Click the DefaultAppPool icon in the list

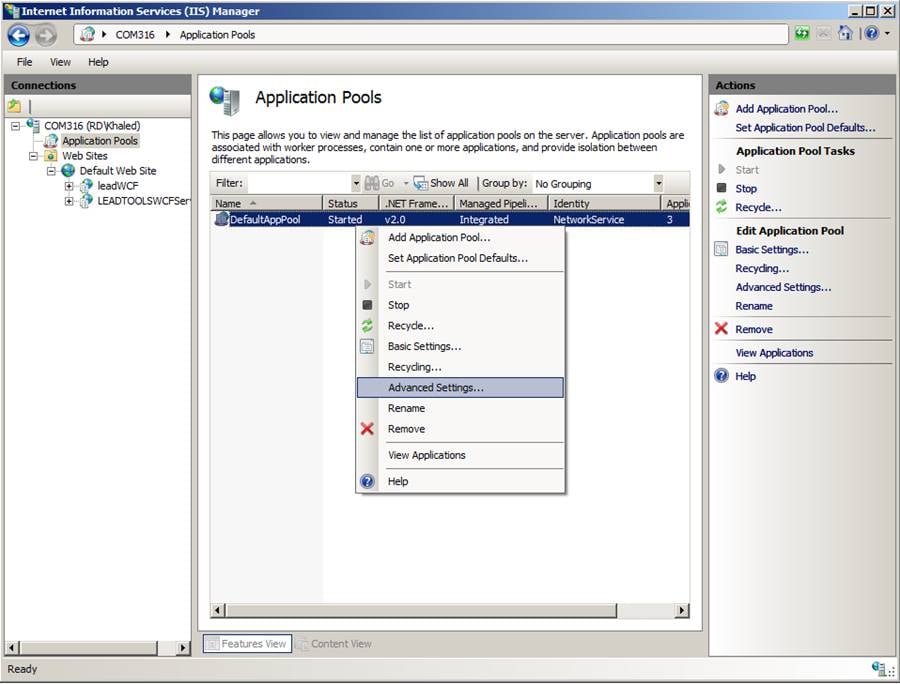(221, 219)
